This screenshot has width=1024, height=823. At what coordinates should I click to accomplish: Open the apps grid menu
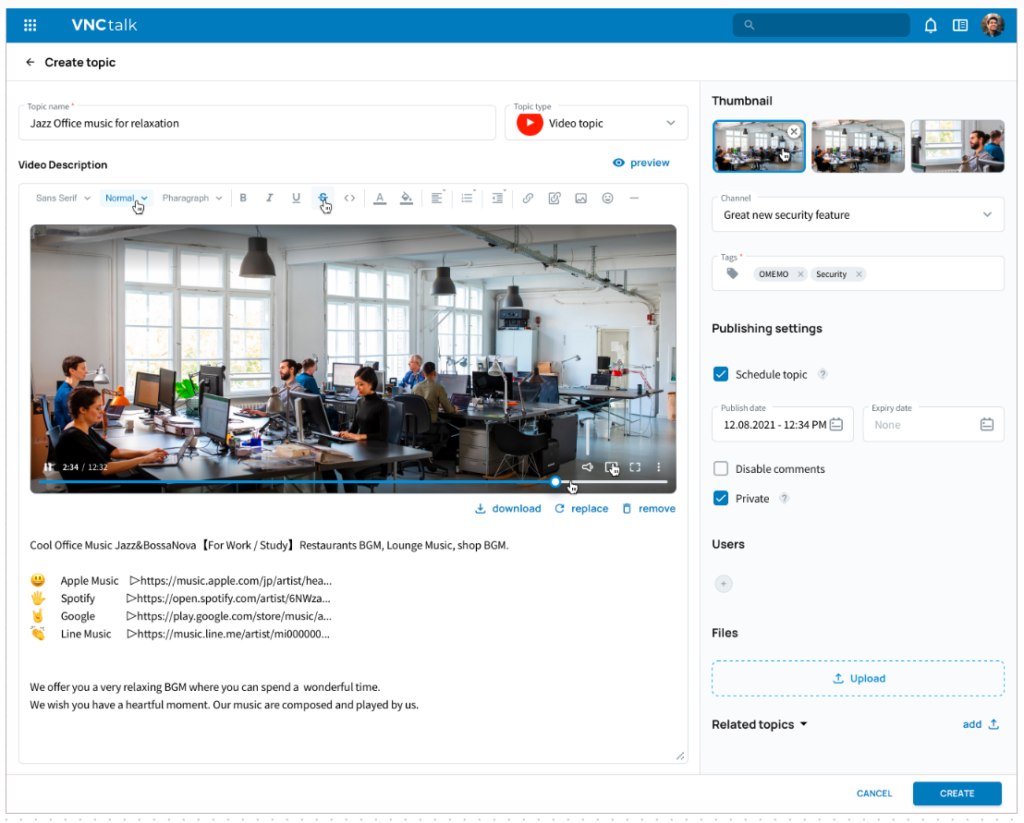tap(30, 25)
